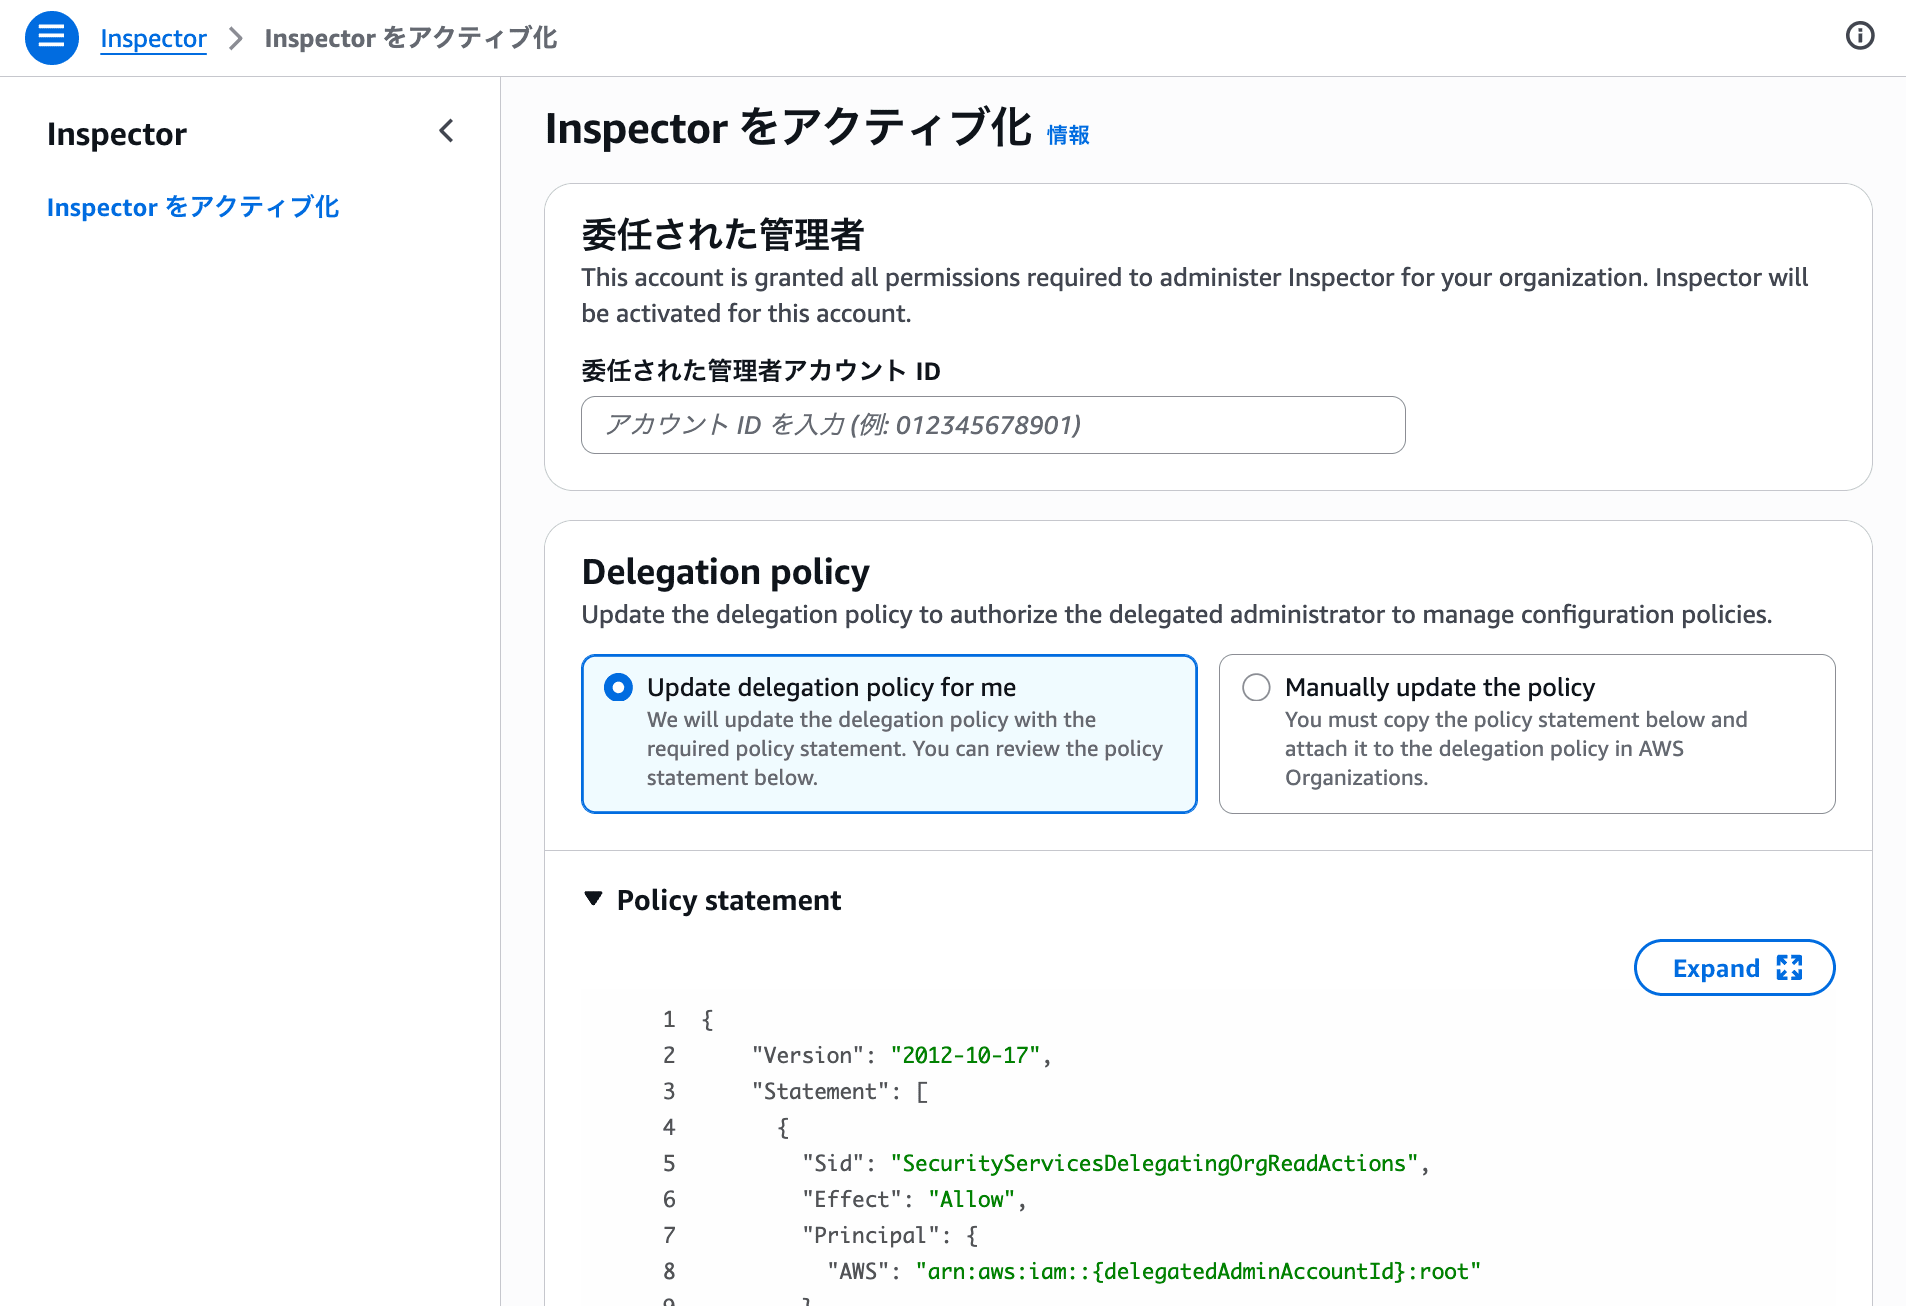Screen dimensions: 1906x1306
Task: Click the "Version" line in policy code
Action: 900,1055
